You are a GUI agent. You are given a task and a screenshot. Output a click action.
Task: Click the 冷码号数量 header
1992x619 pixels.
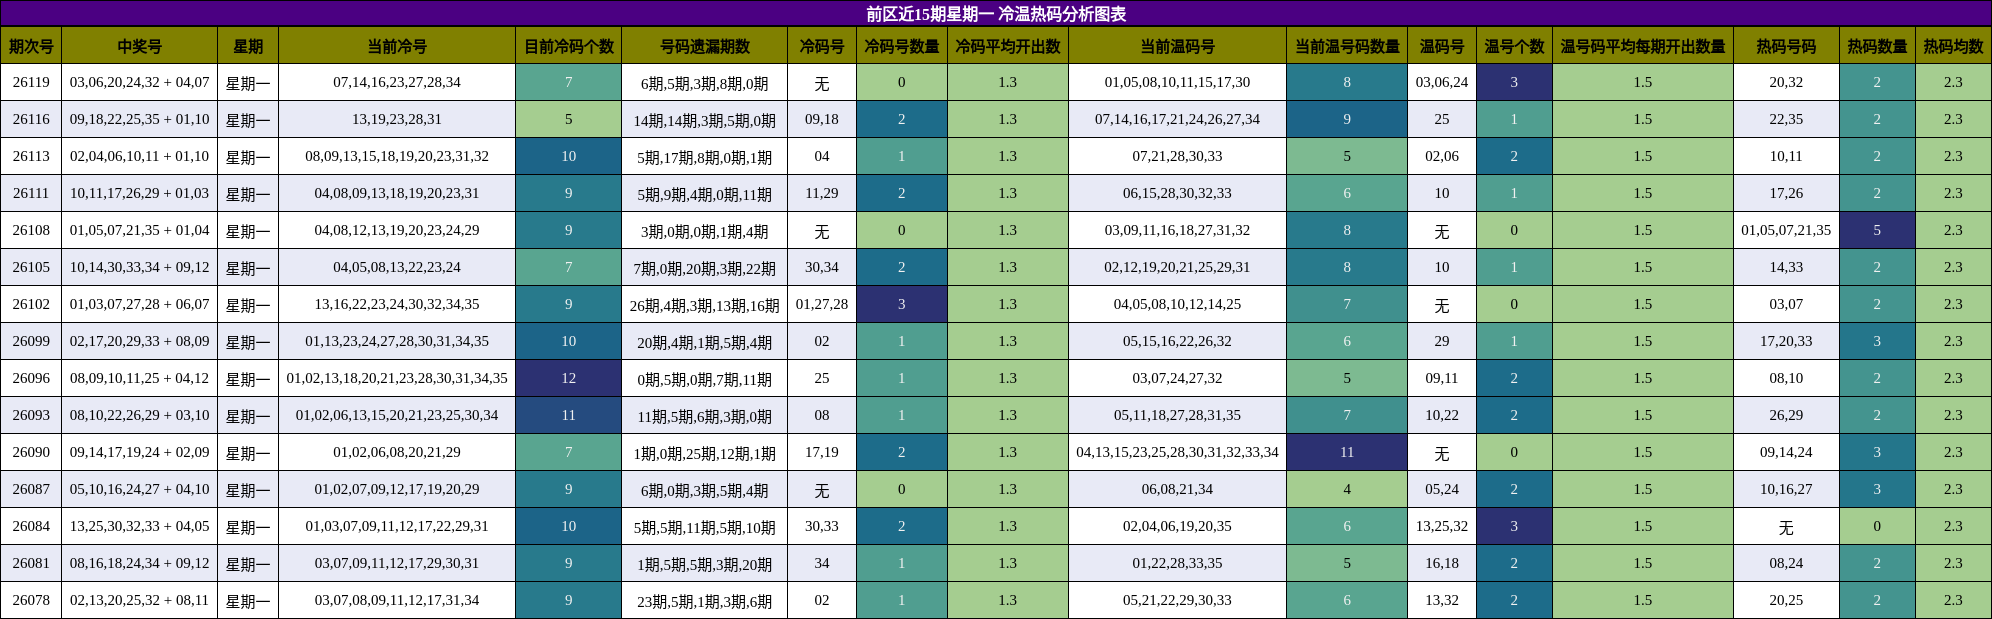902,46
